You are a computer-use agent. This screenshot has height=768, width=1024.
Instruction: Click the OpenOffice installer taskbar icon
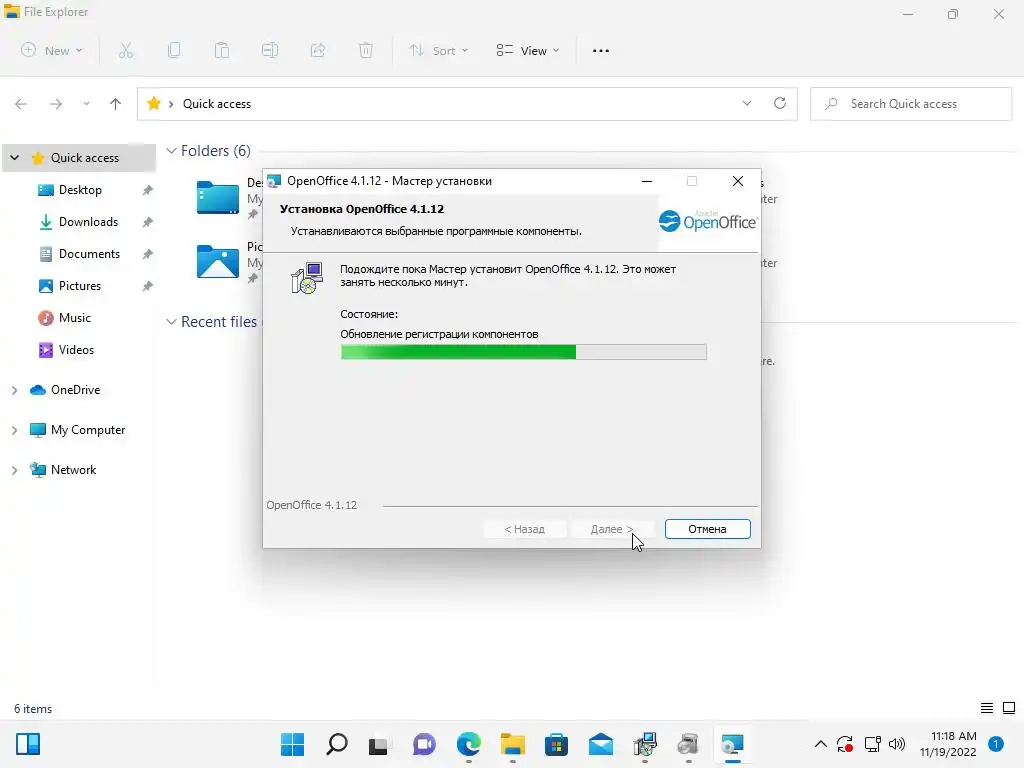coord(732,744)
